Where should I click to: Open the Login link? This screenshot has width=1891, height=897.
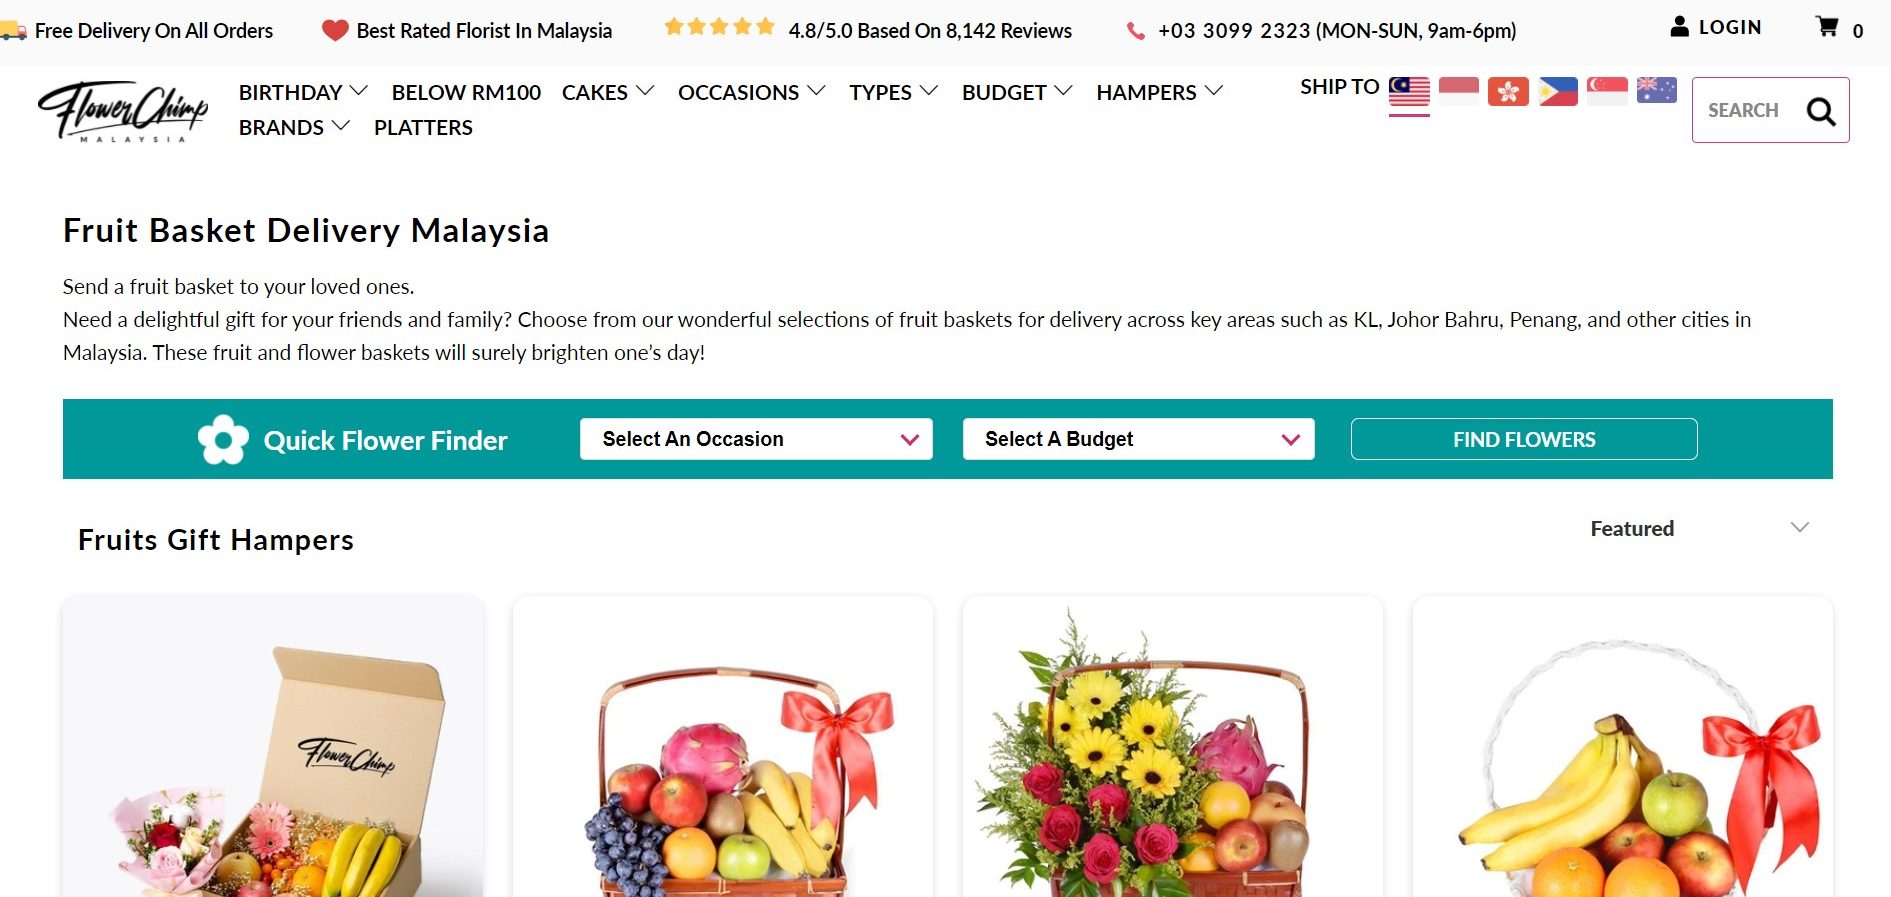click(x=1716, y=27)
